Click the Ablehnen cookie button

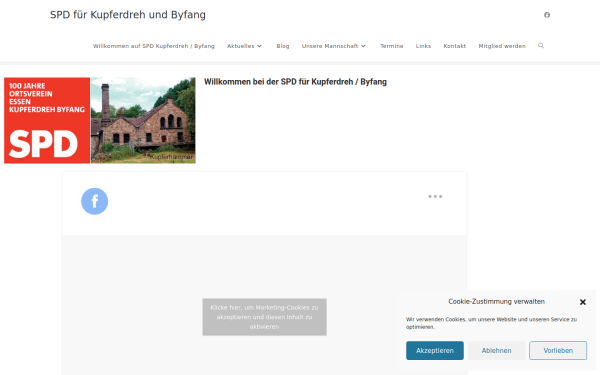[496, 351]
